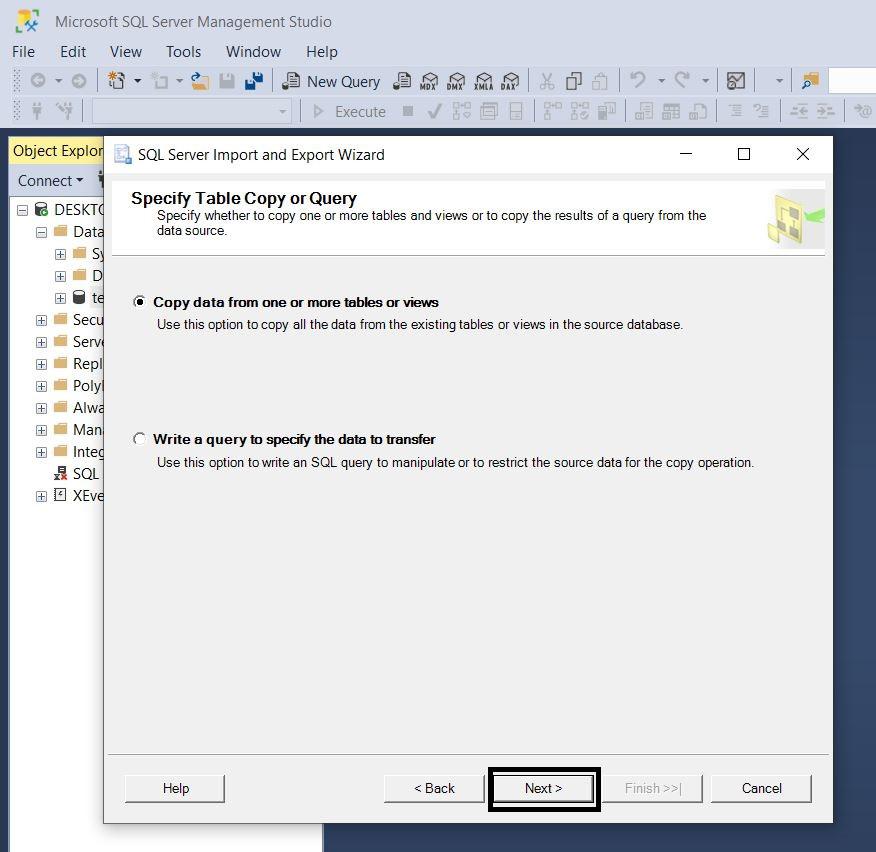Click the wizard's Help button
The width and height of the screenshot is (876, 852).
(x=175, y=788)
